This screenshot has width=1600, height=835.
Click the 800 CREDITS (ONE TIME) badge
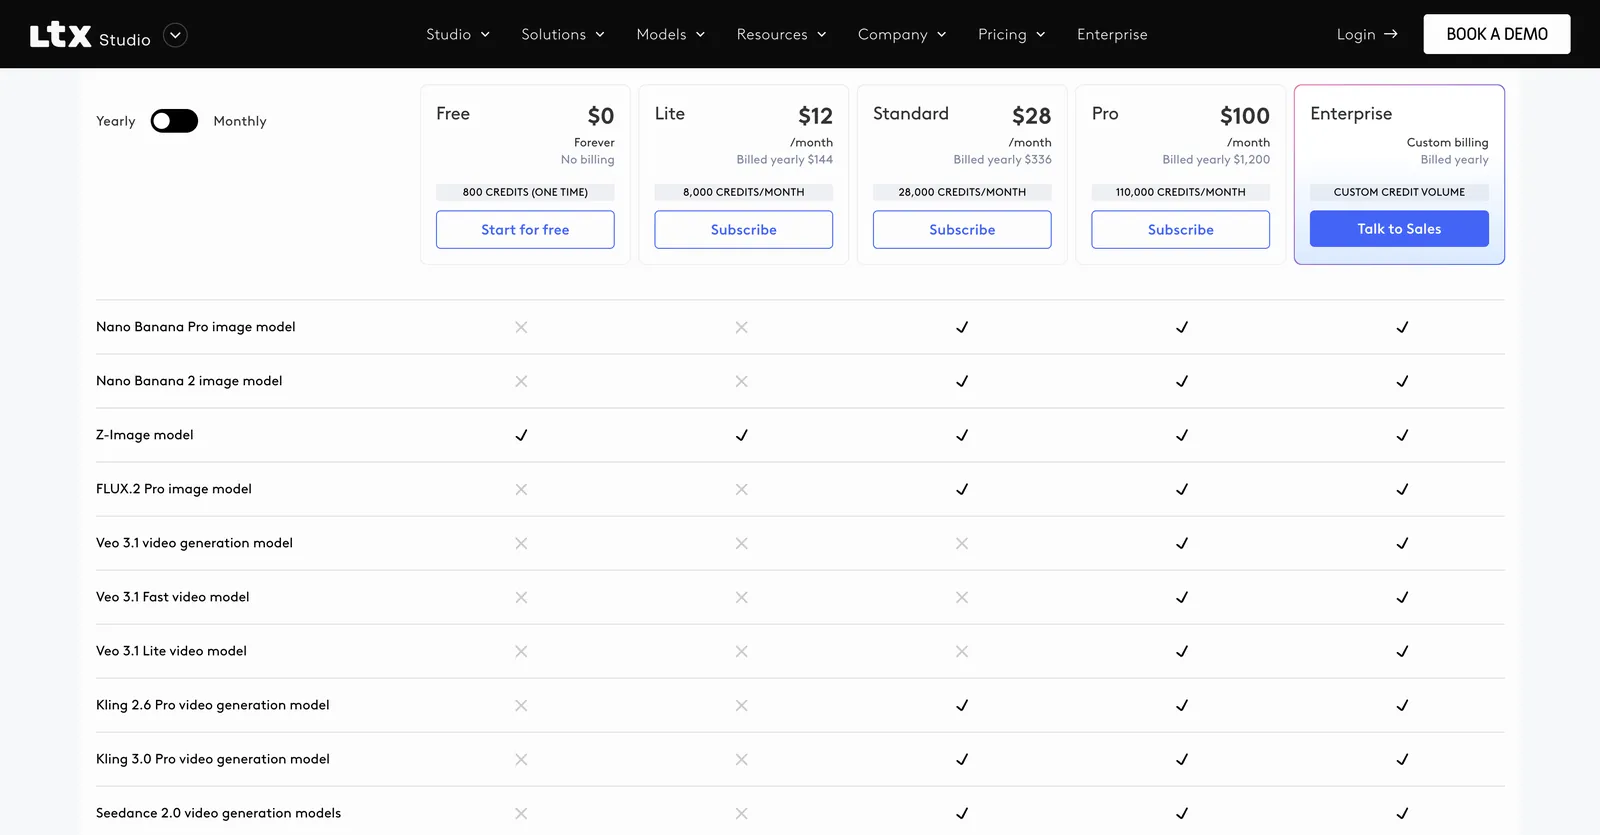pyautogui.click(x=525, y=192)
